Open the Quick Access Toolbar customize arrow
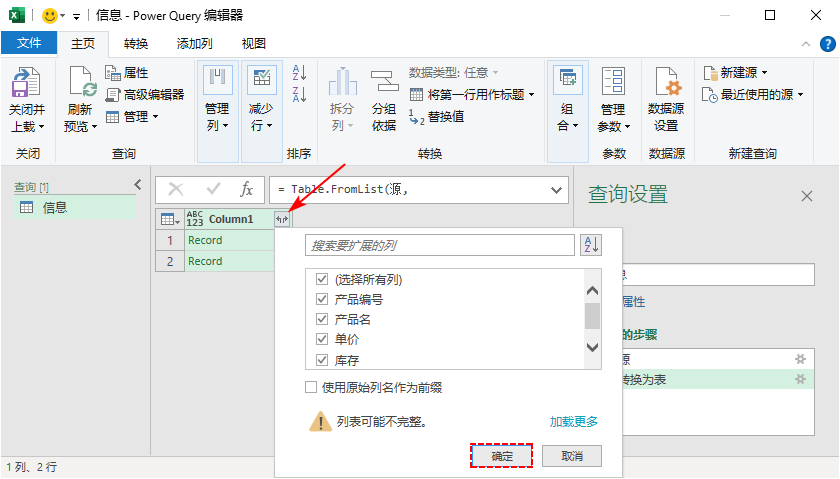Screen dimensions: 840x479 coord(77,17)
